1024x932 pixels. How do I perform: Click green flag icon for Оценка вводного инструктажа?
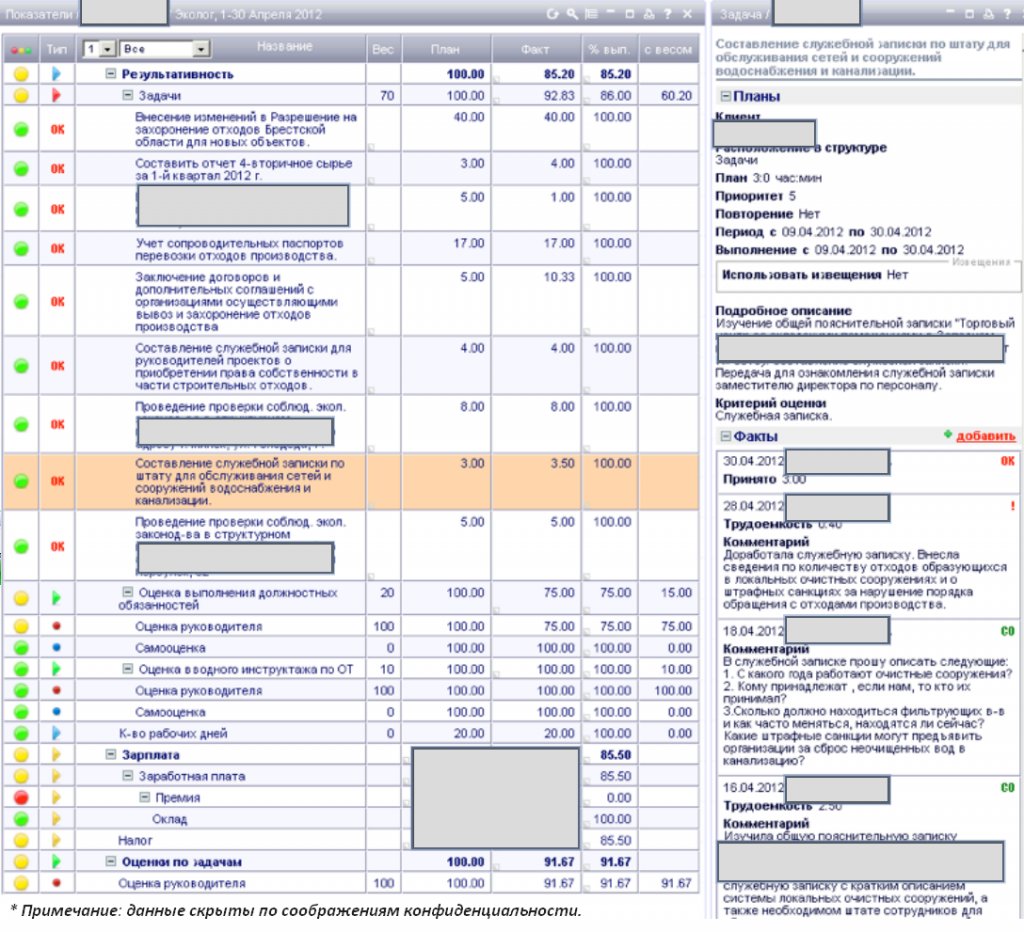pos(57,669)
